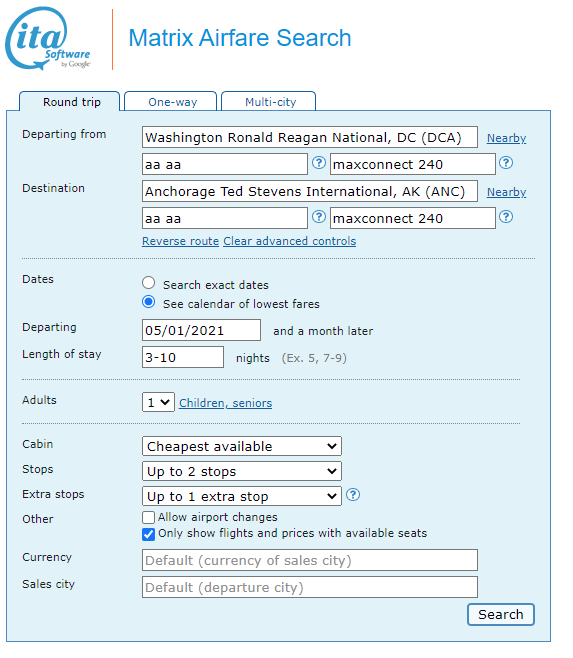This screenshot has height=658, width=573.
Task: Click Clear advanced controls link
Action: [x=290, y=241]
